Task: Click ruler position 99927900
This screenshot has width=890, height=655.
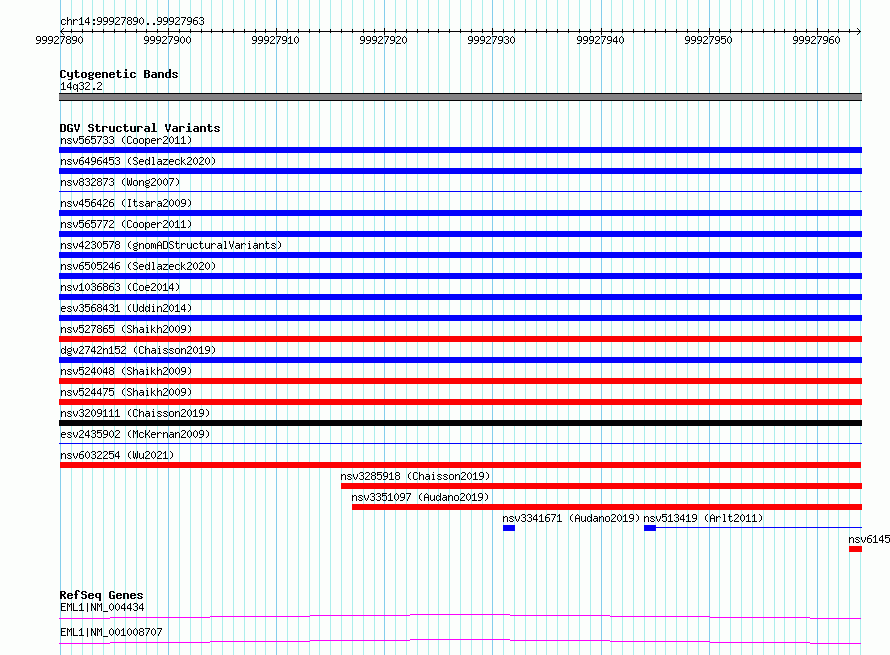Action: click(167, 40)
